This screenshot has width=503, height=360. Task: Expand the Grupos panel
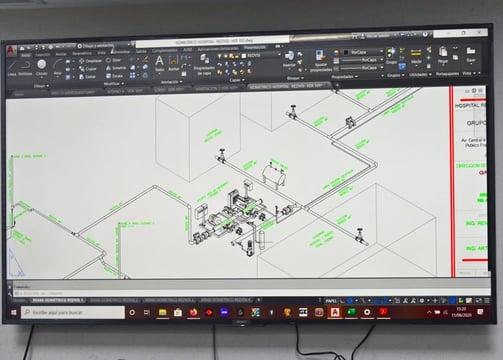click(395, 75)
